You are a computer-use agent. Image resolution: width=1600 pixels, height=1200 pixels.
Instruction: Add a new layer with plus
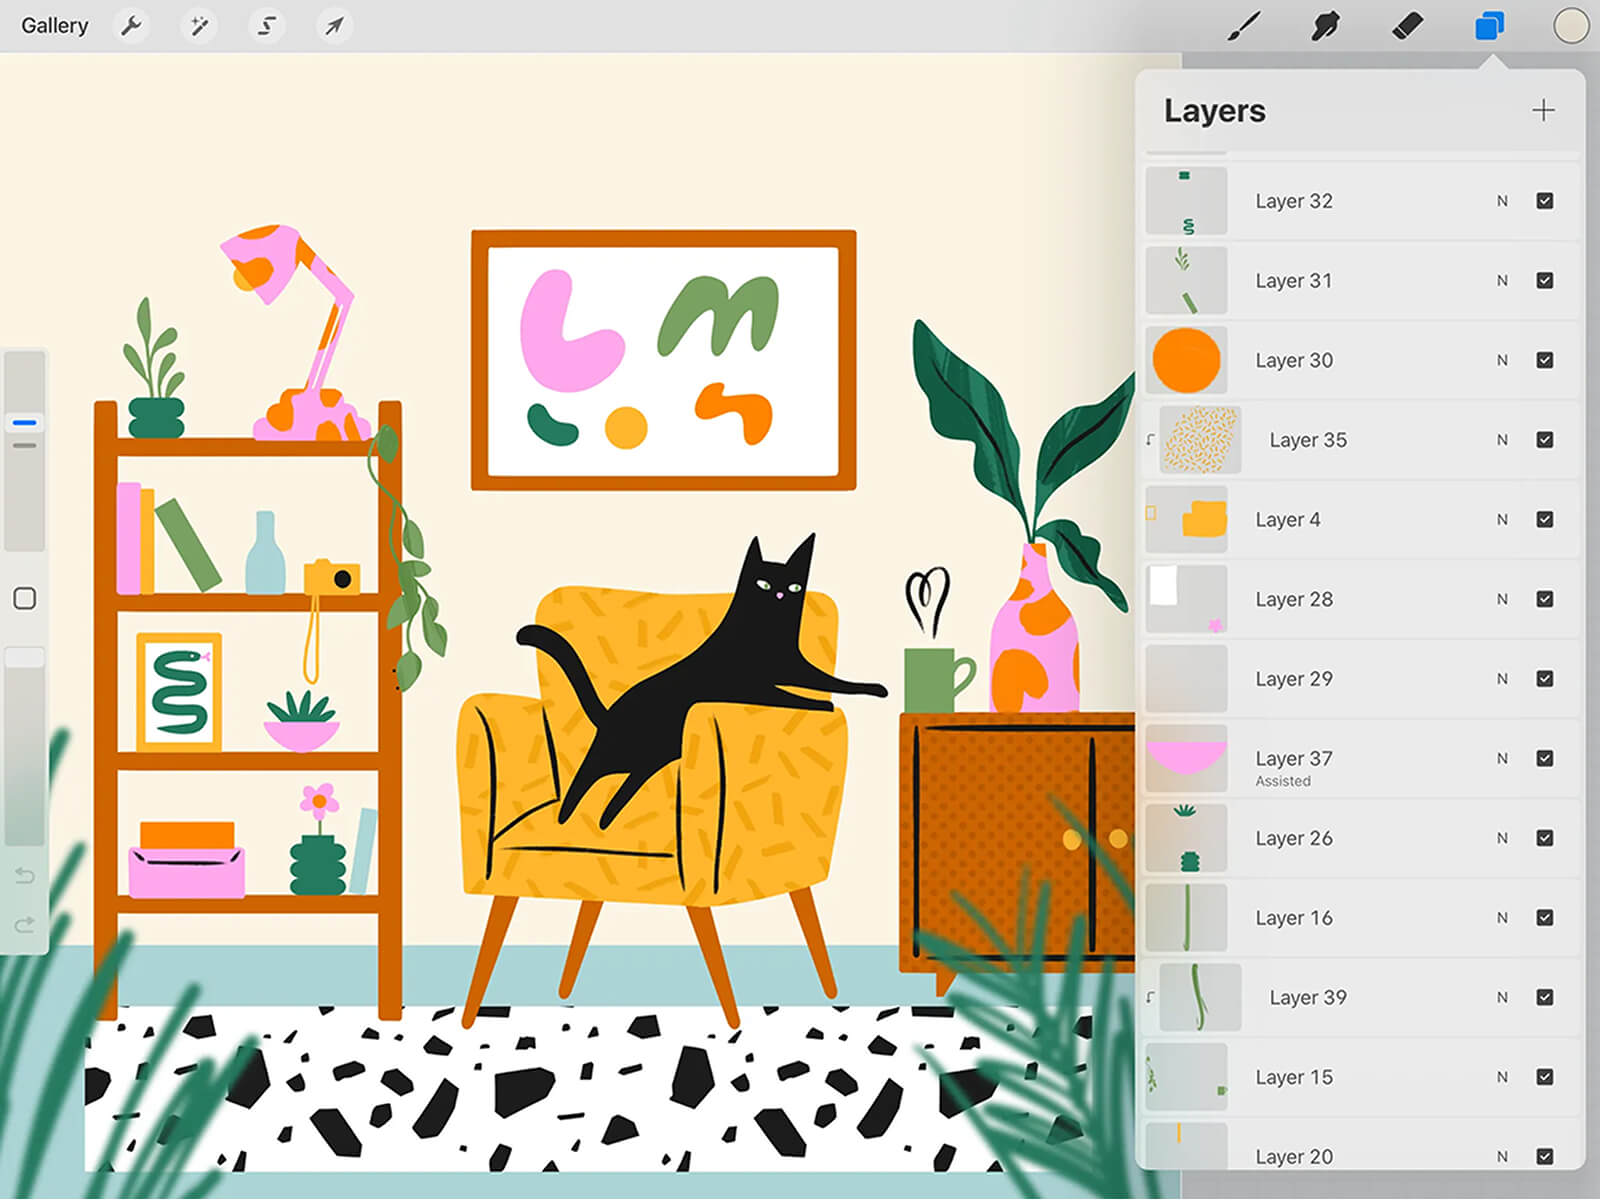(x=1543, y=110)
